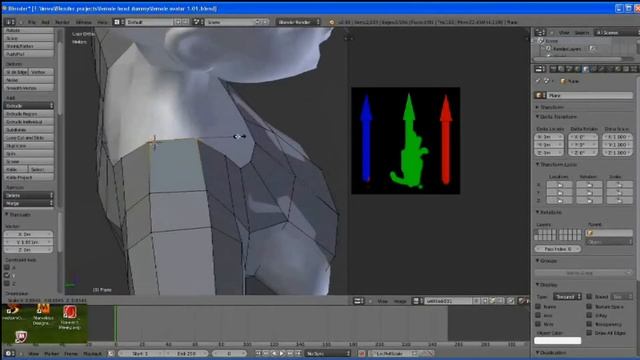Open the Marker menu in timeline

pyautogui.click(x=51, y=353)
